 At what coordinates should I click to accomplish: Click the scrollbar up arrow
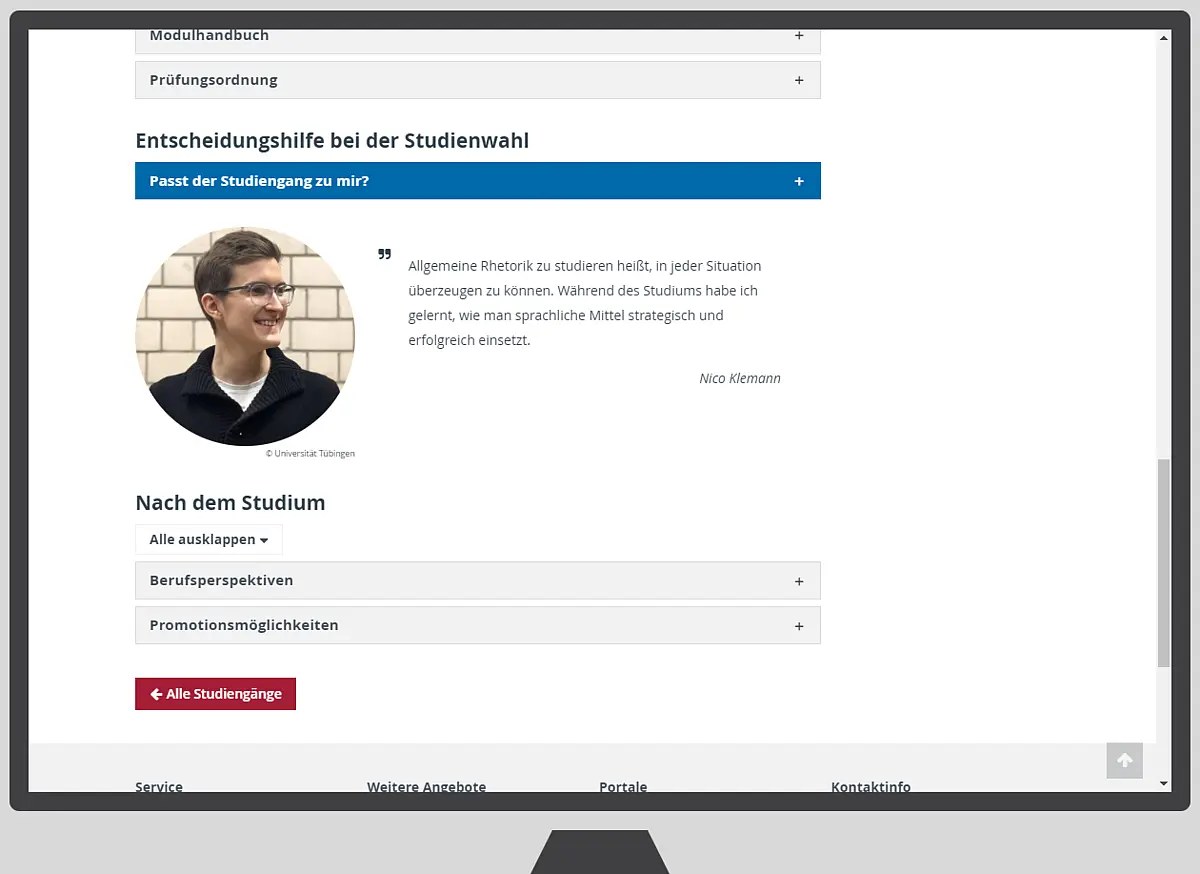point(1163,38)
